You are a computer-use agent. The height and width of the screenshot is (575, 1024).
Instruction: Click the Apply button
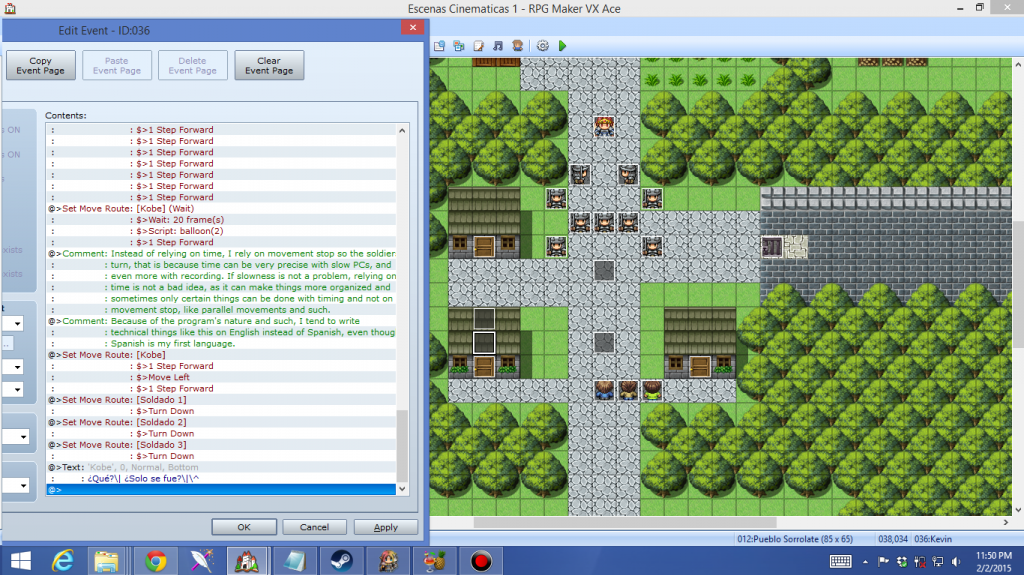pyautogui.click(x=385, y=527)
